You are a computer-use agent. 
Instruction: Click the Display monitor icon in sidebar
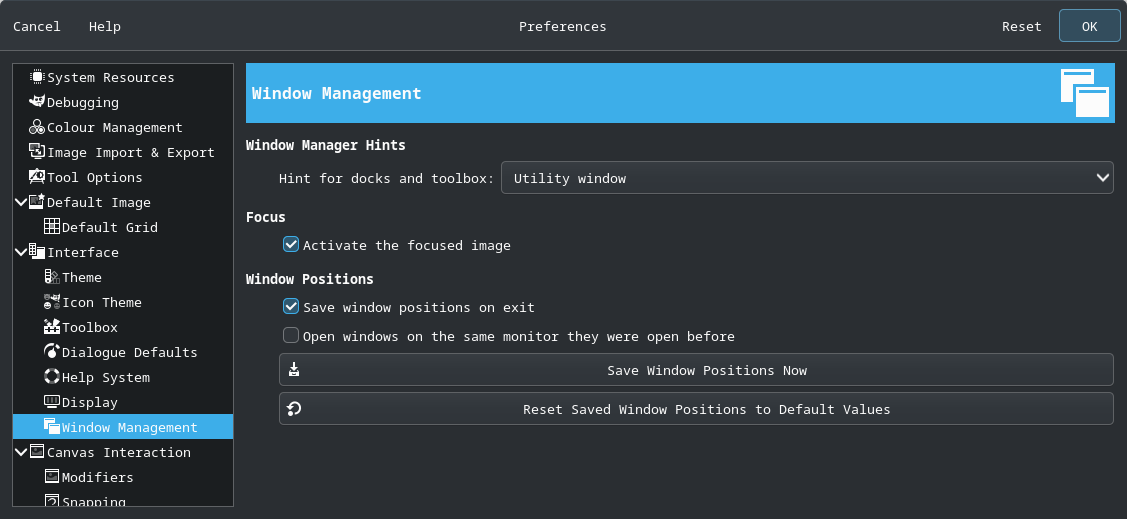[52, 402]
